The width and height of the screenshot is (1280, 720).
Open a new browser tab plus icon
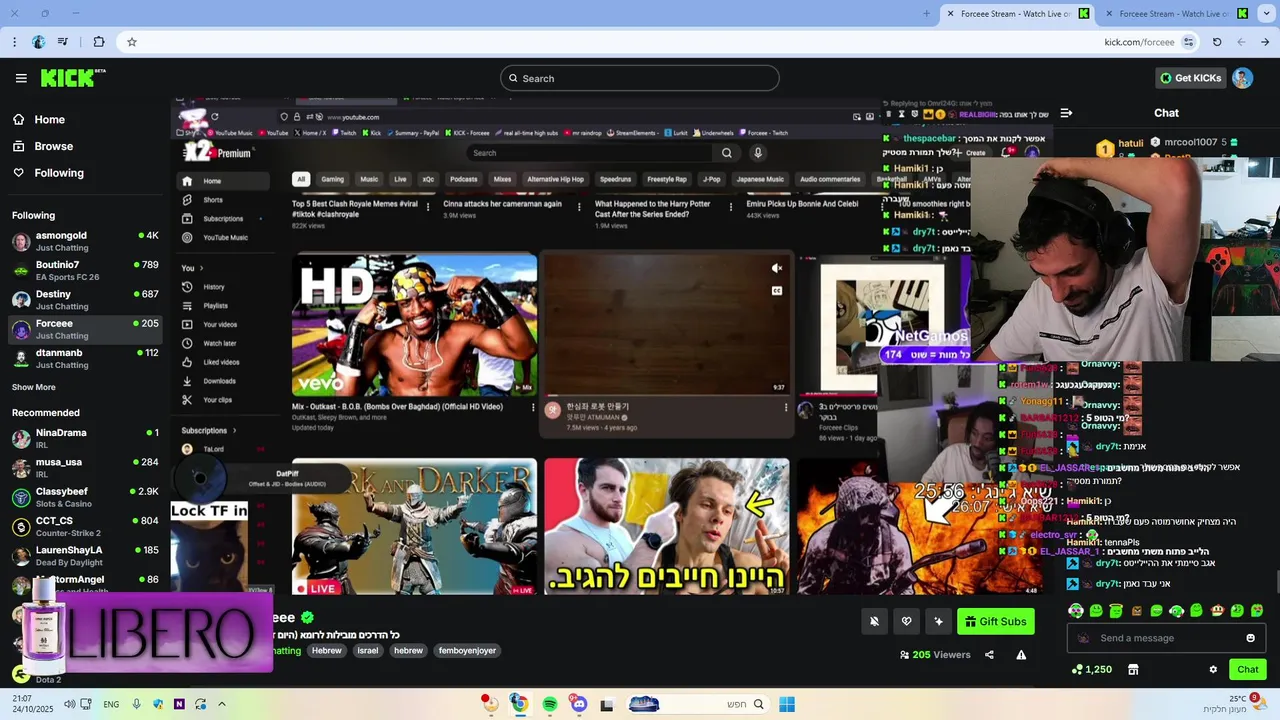926,14
